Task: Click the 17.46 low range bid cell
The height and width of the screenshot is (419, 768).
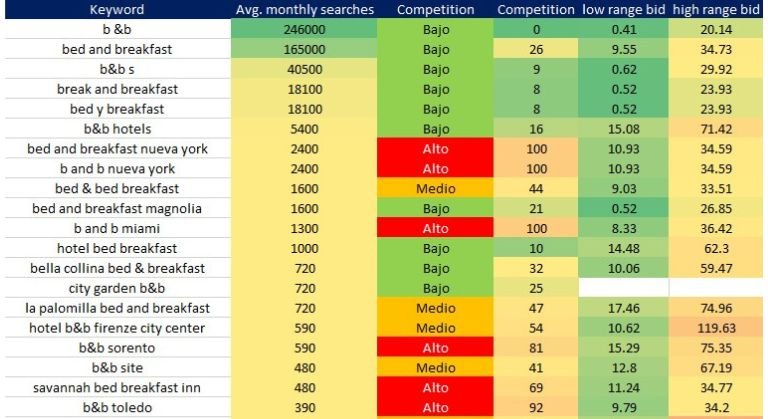Action: click(x=623, y=307)
